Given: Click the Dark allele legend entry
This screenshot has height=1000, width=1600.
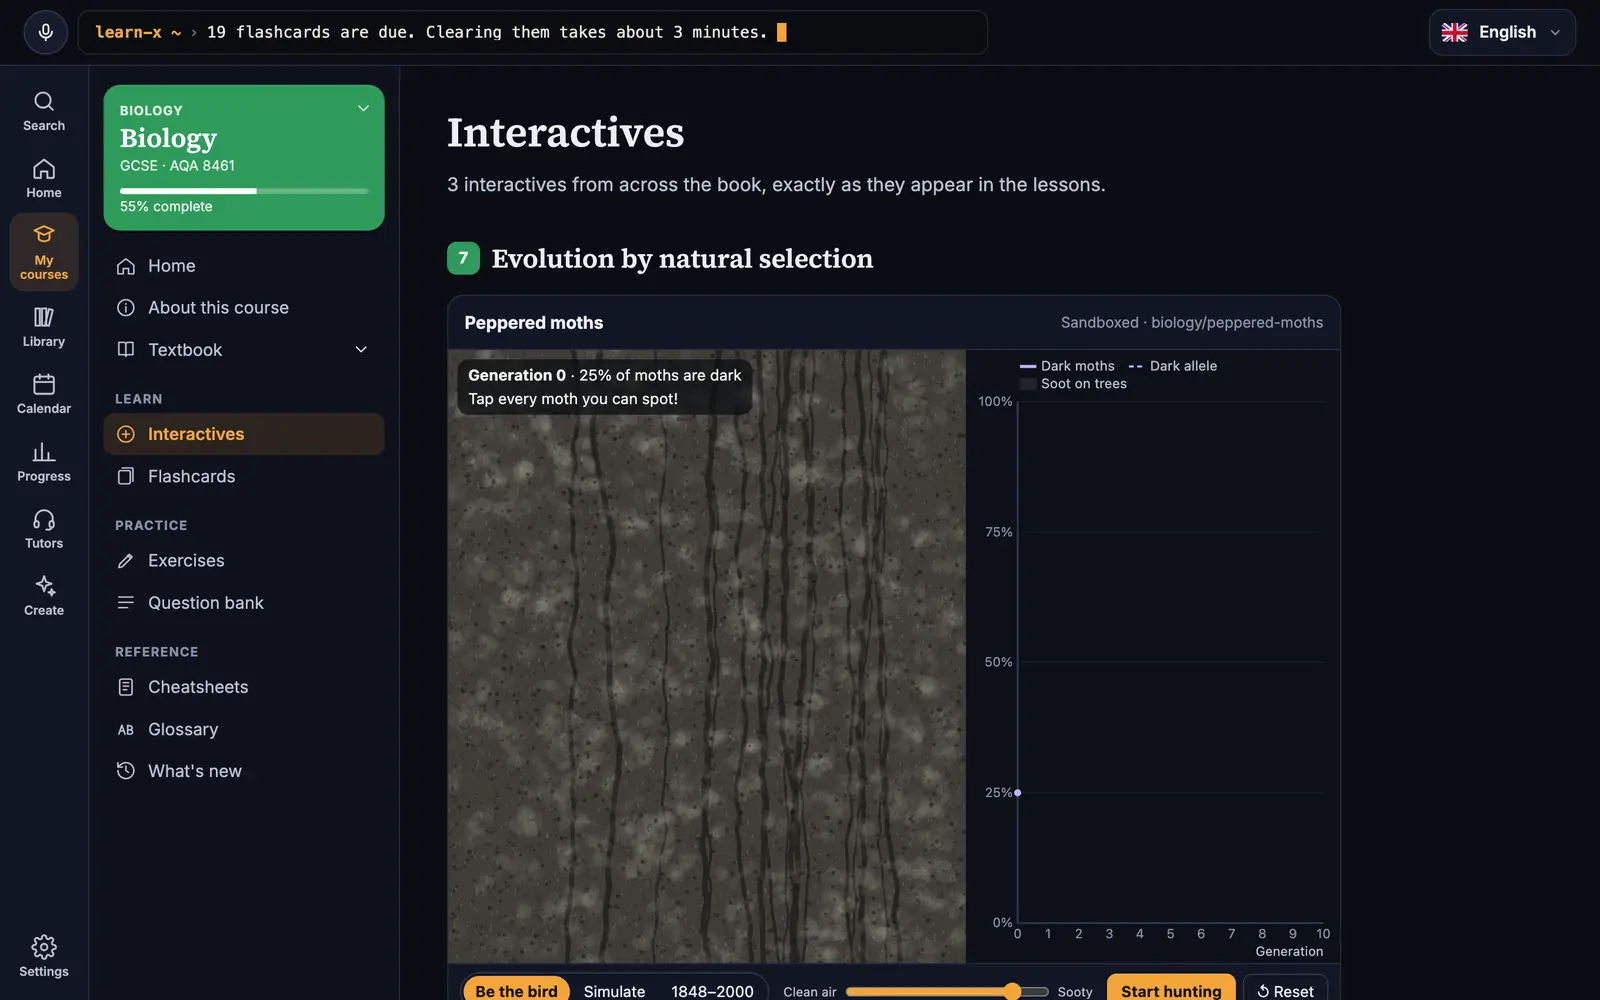Looking at the screenshot, I should [x=1172, y=366].
